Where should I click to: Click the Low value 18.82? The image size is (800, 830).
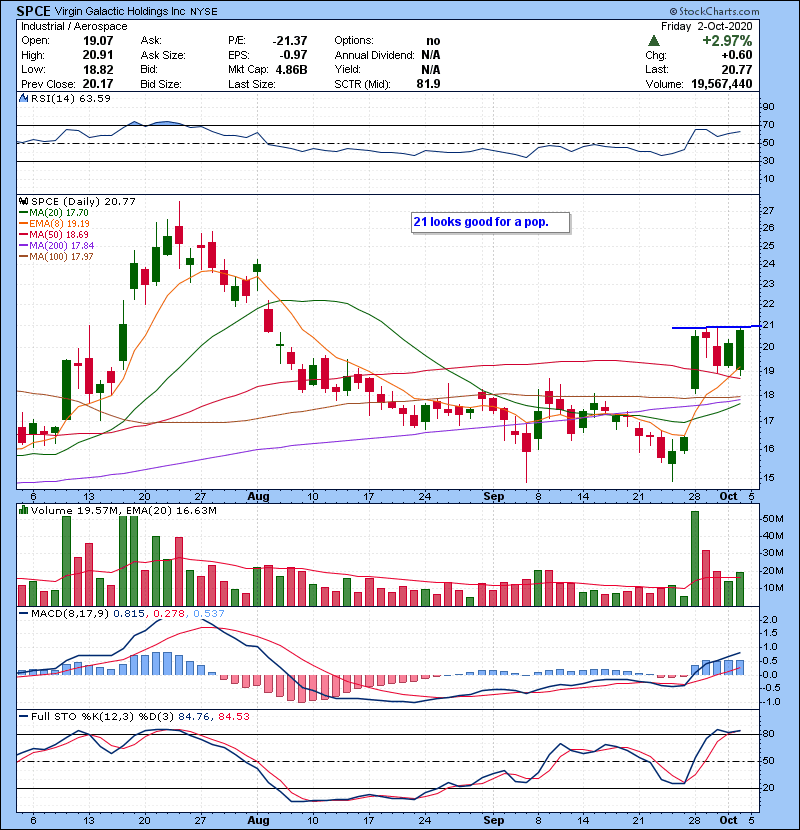(x=98, y=69)
